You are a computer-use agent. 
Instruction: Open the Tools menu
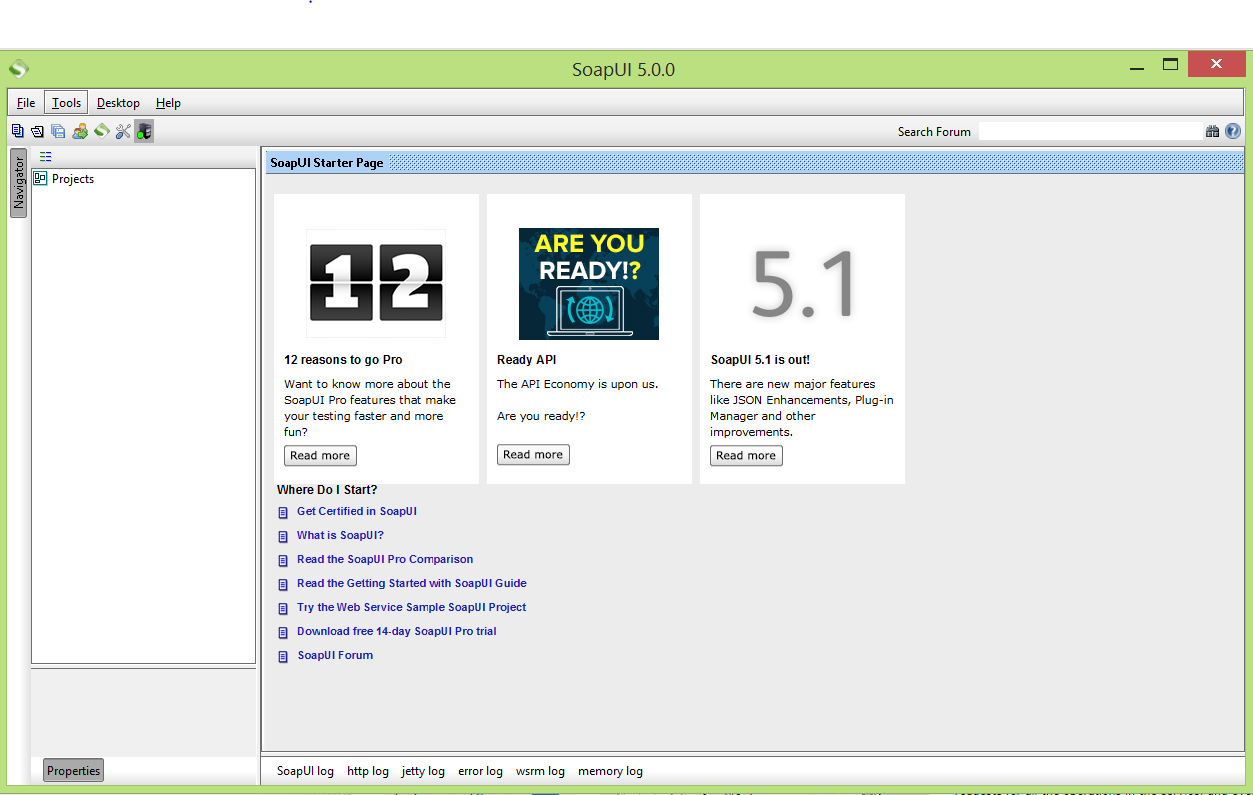click(64, 102)
